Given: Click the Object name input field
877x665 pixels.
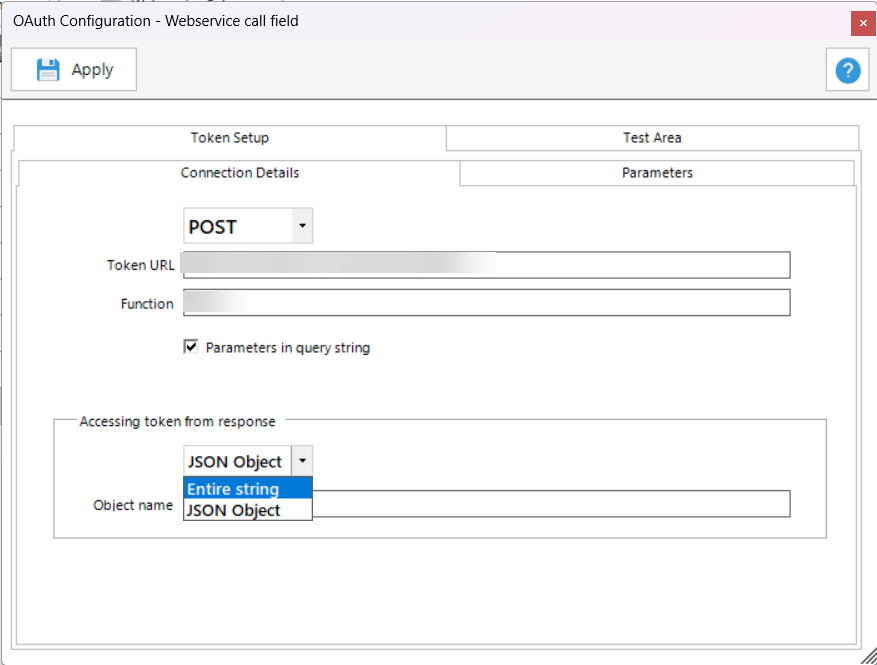Looking at the screenshot, I should (x=550, y=504).
